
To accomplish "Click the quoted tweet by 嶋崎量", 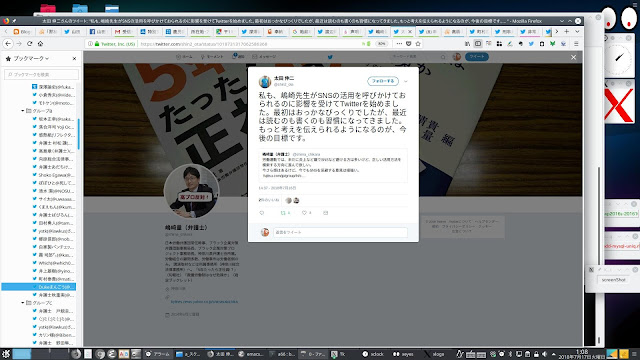I will (333, 165).
